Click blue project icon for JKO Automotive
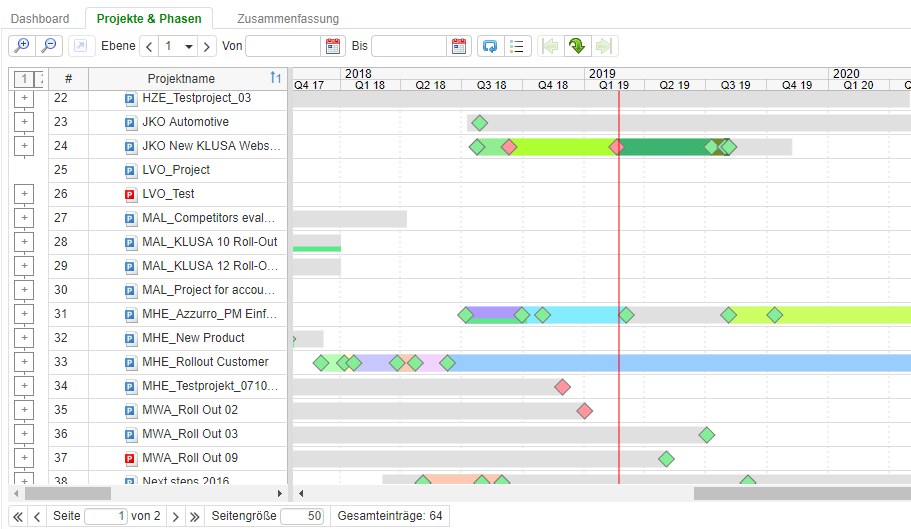 129,122
